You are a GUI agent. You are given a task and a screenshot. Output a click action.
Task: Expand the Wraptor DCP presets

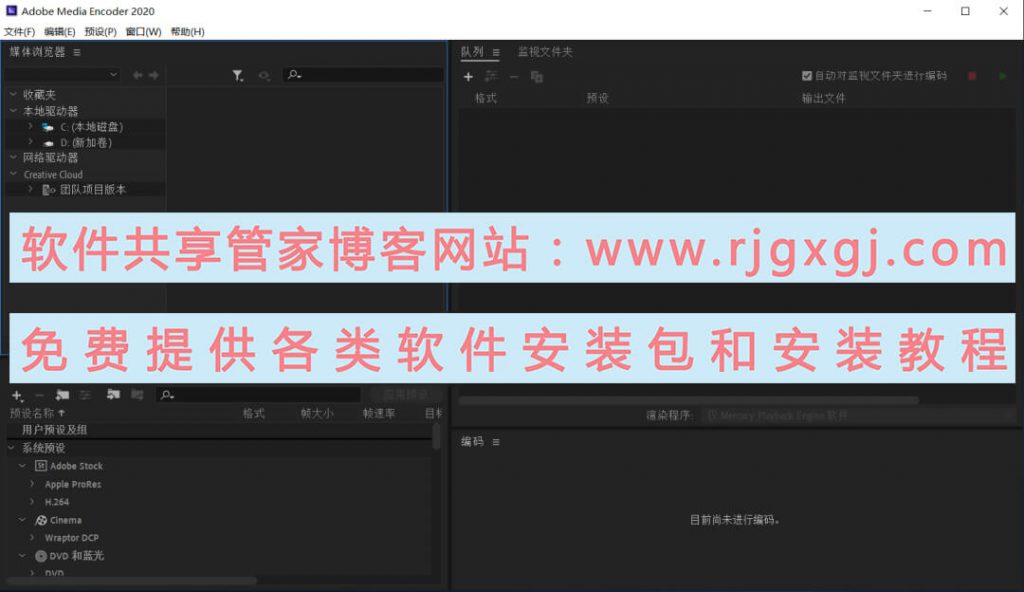32,538
